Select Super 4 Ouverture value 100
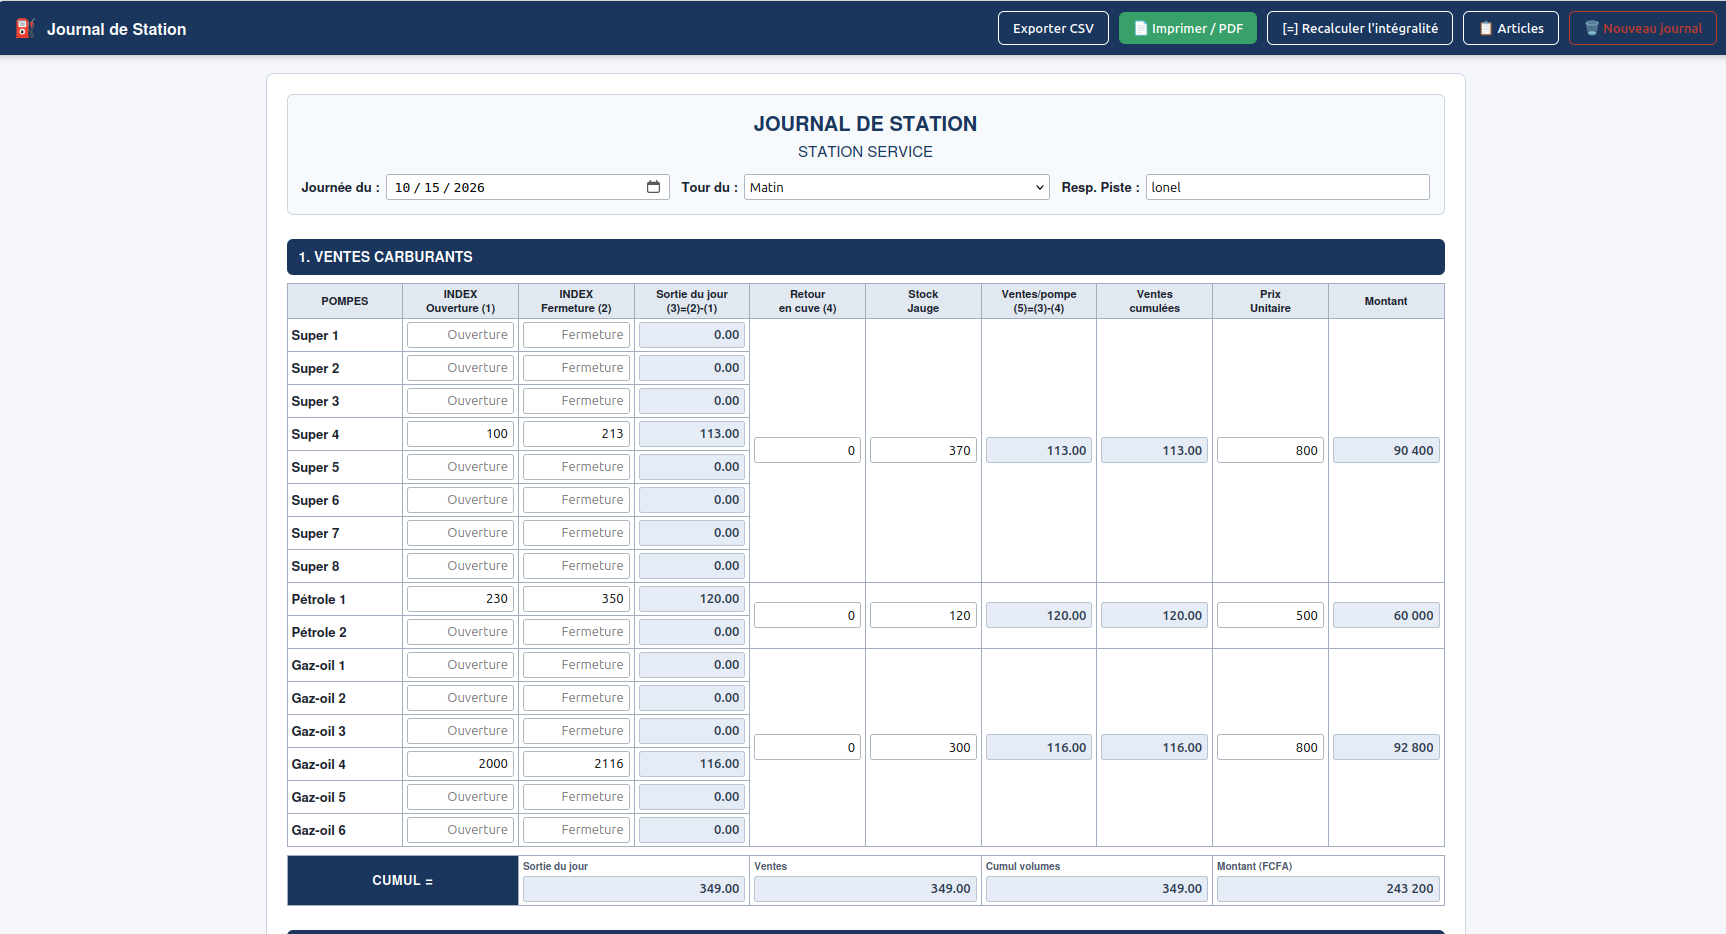Viewport: 1726px width, 934px height. pyautogui.click(x=460, y=434)
